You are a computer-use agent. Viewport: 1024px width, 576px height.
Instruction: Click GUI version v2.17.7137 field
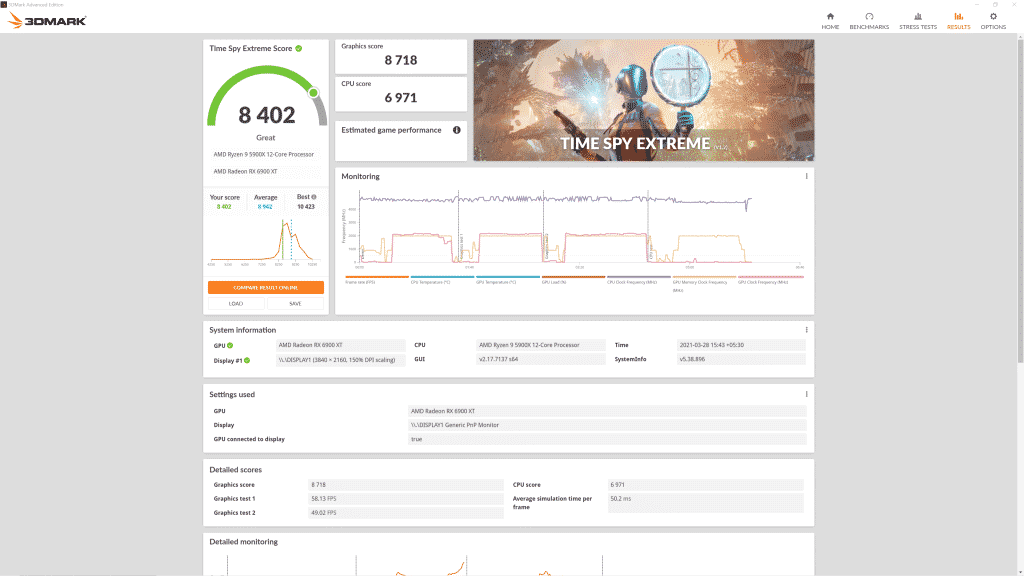(541, 359)
